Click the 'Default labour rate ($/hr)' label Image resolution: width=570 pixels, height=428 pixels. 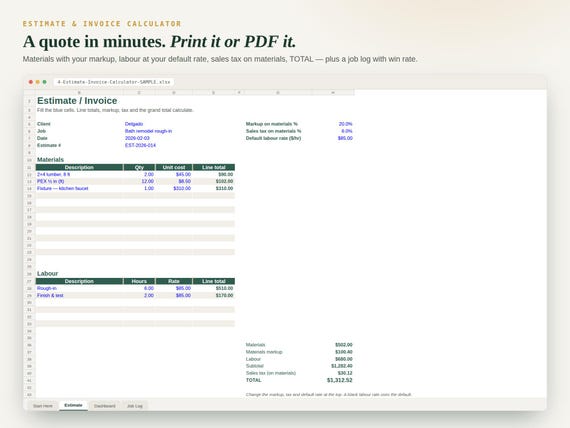click(273, 138)
